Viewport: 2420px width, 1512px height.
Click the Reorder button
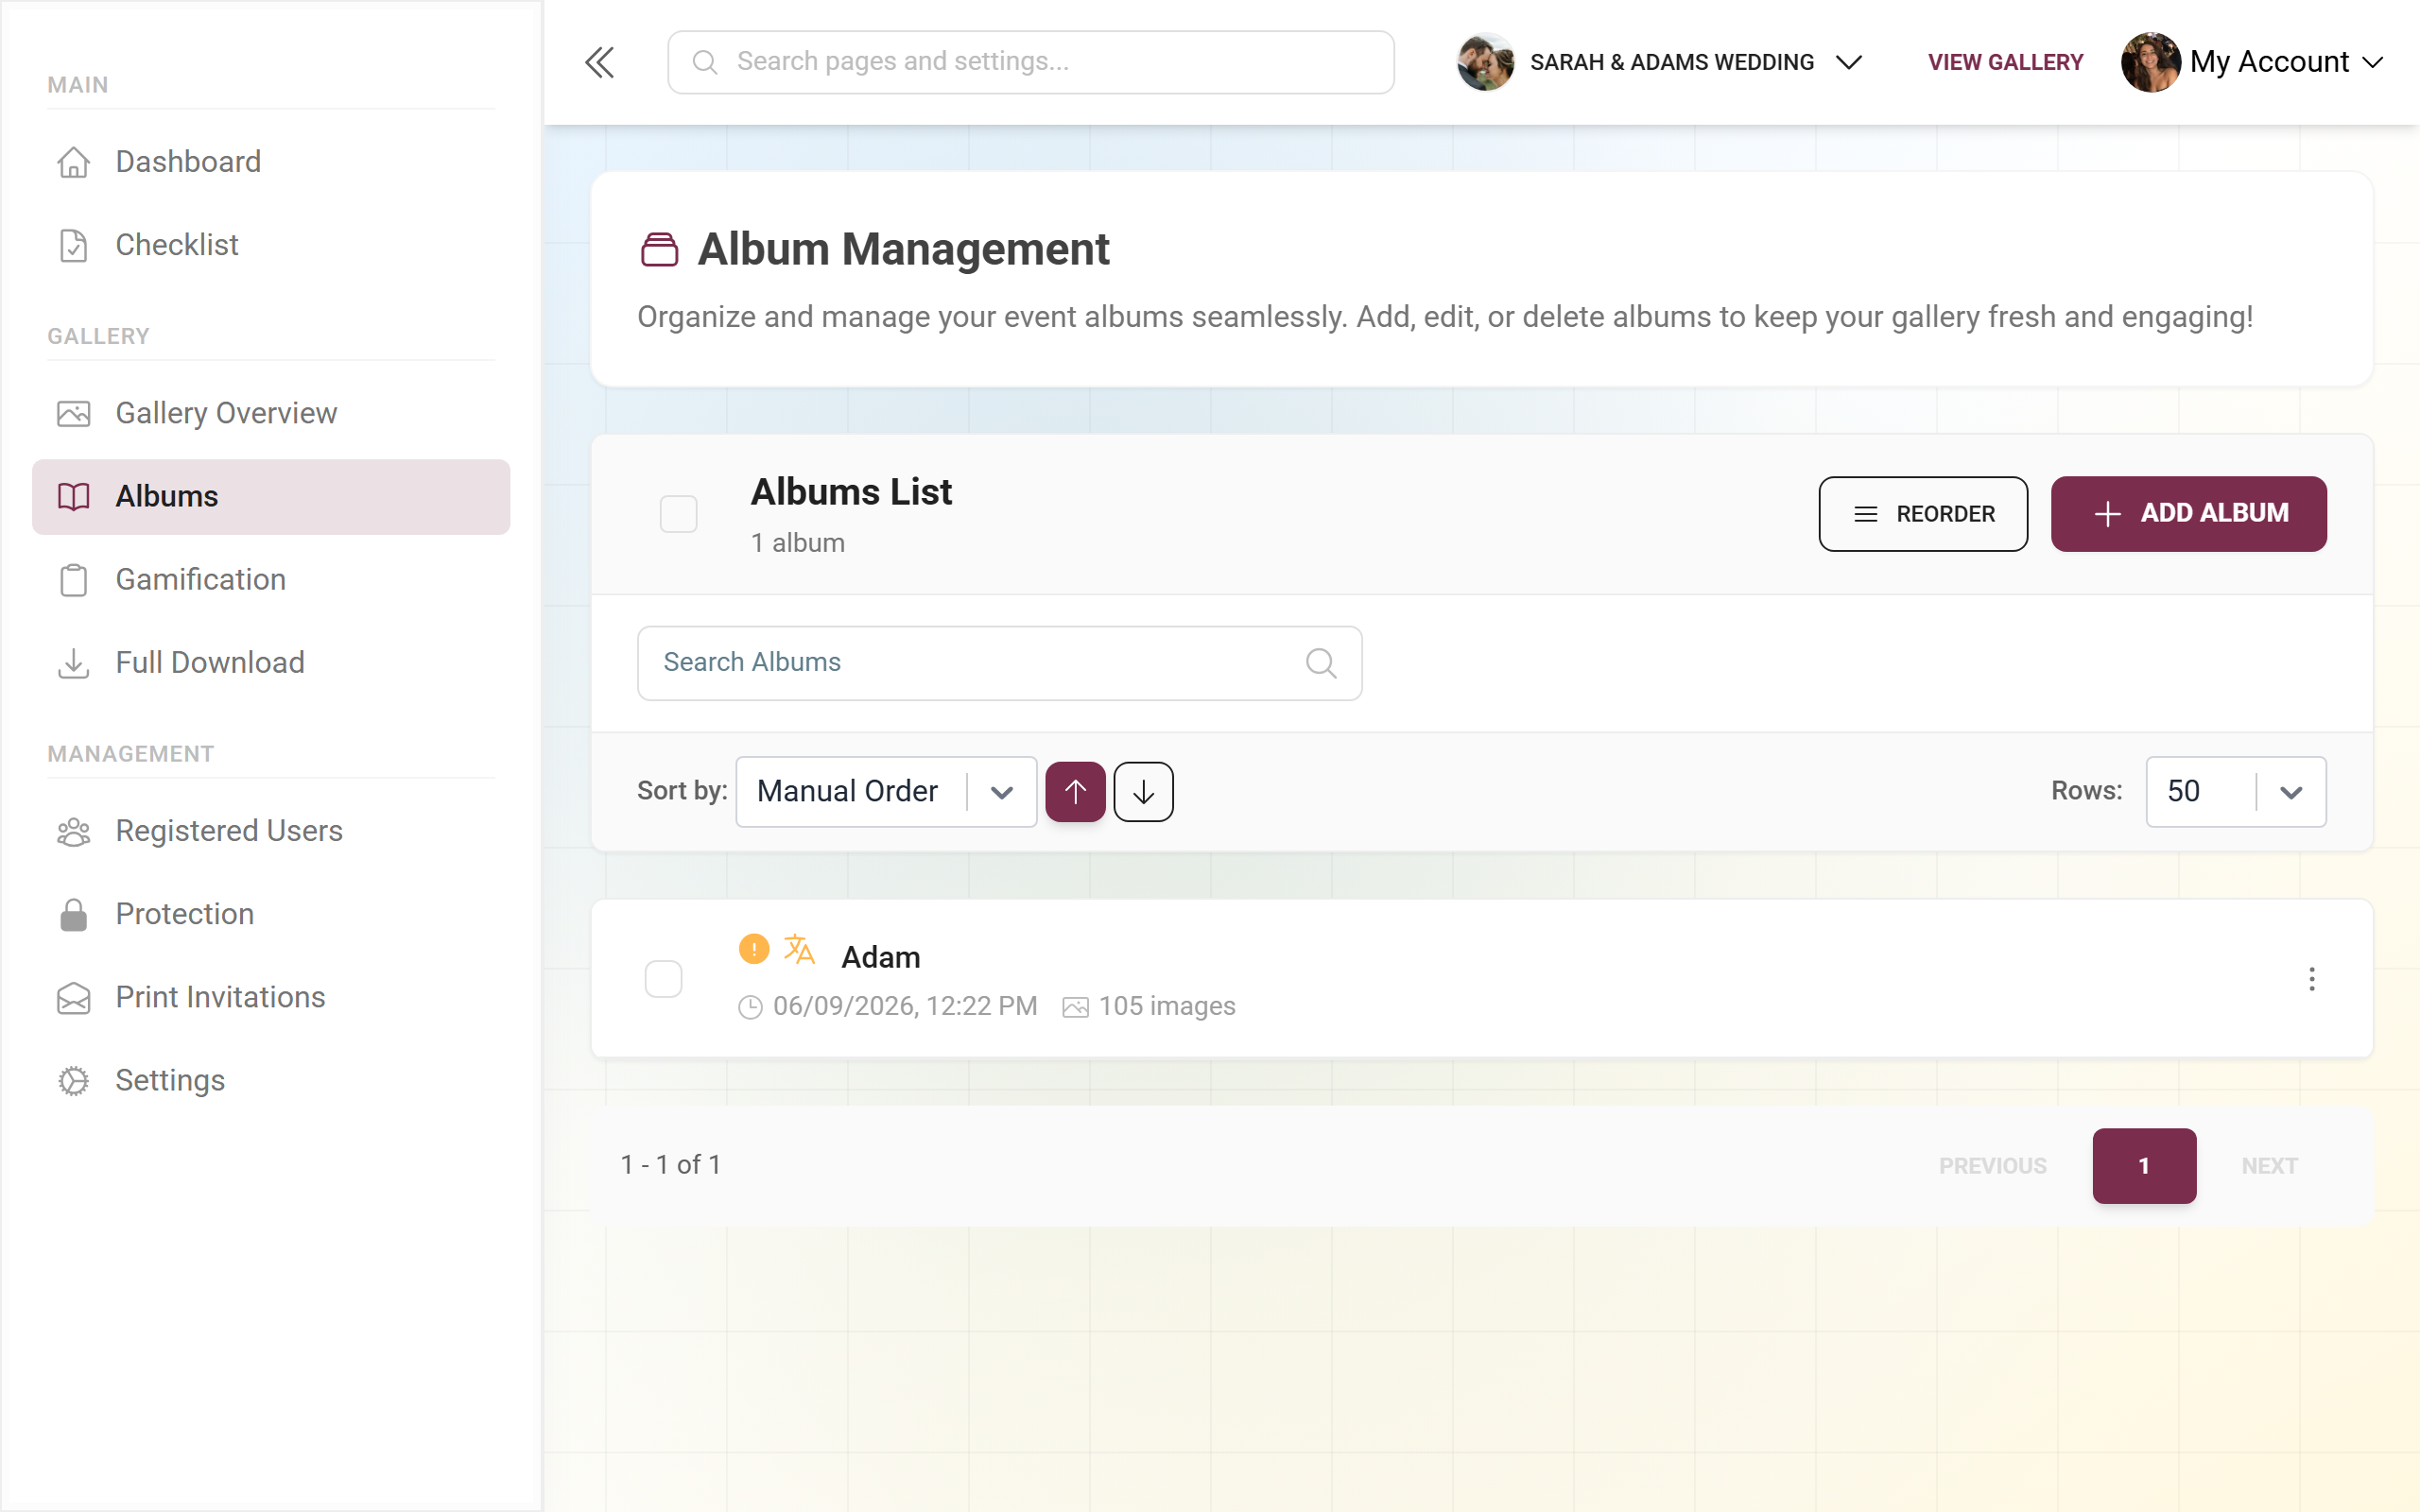pyautogui.click(x=1922, y=514)
